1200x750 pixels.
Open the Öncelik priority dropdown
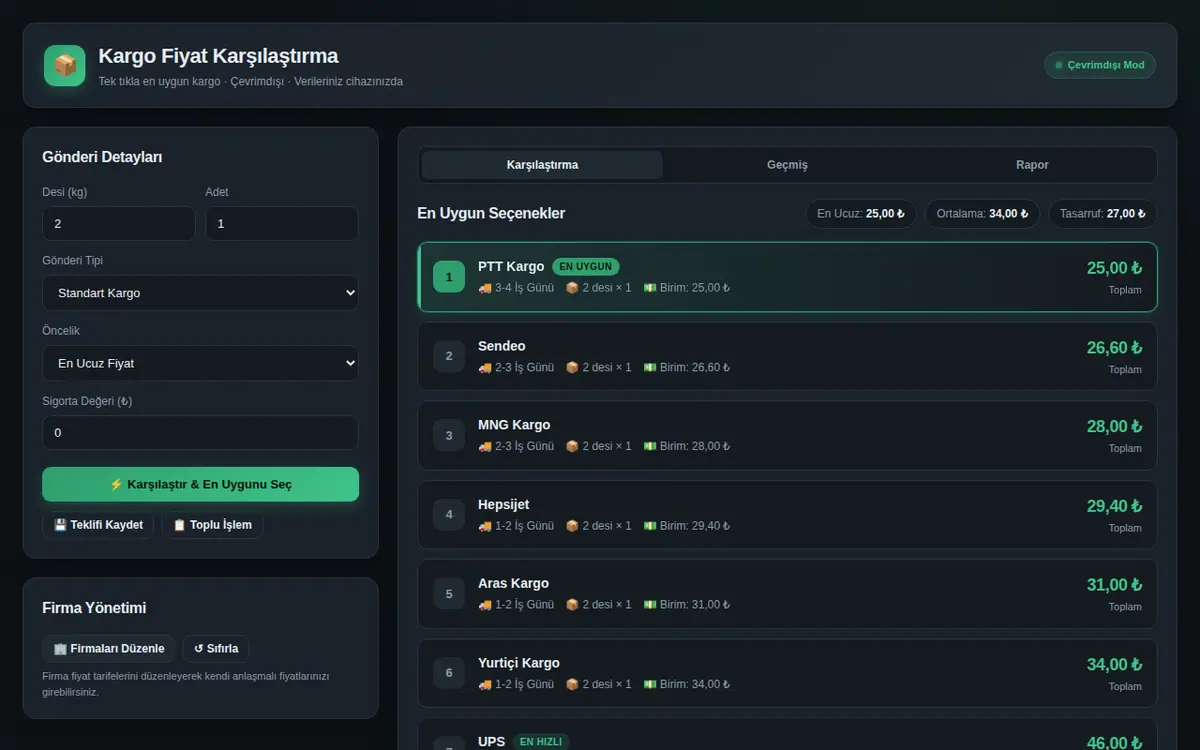[x=200, y=363]
